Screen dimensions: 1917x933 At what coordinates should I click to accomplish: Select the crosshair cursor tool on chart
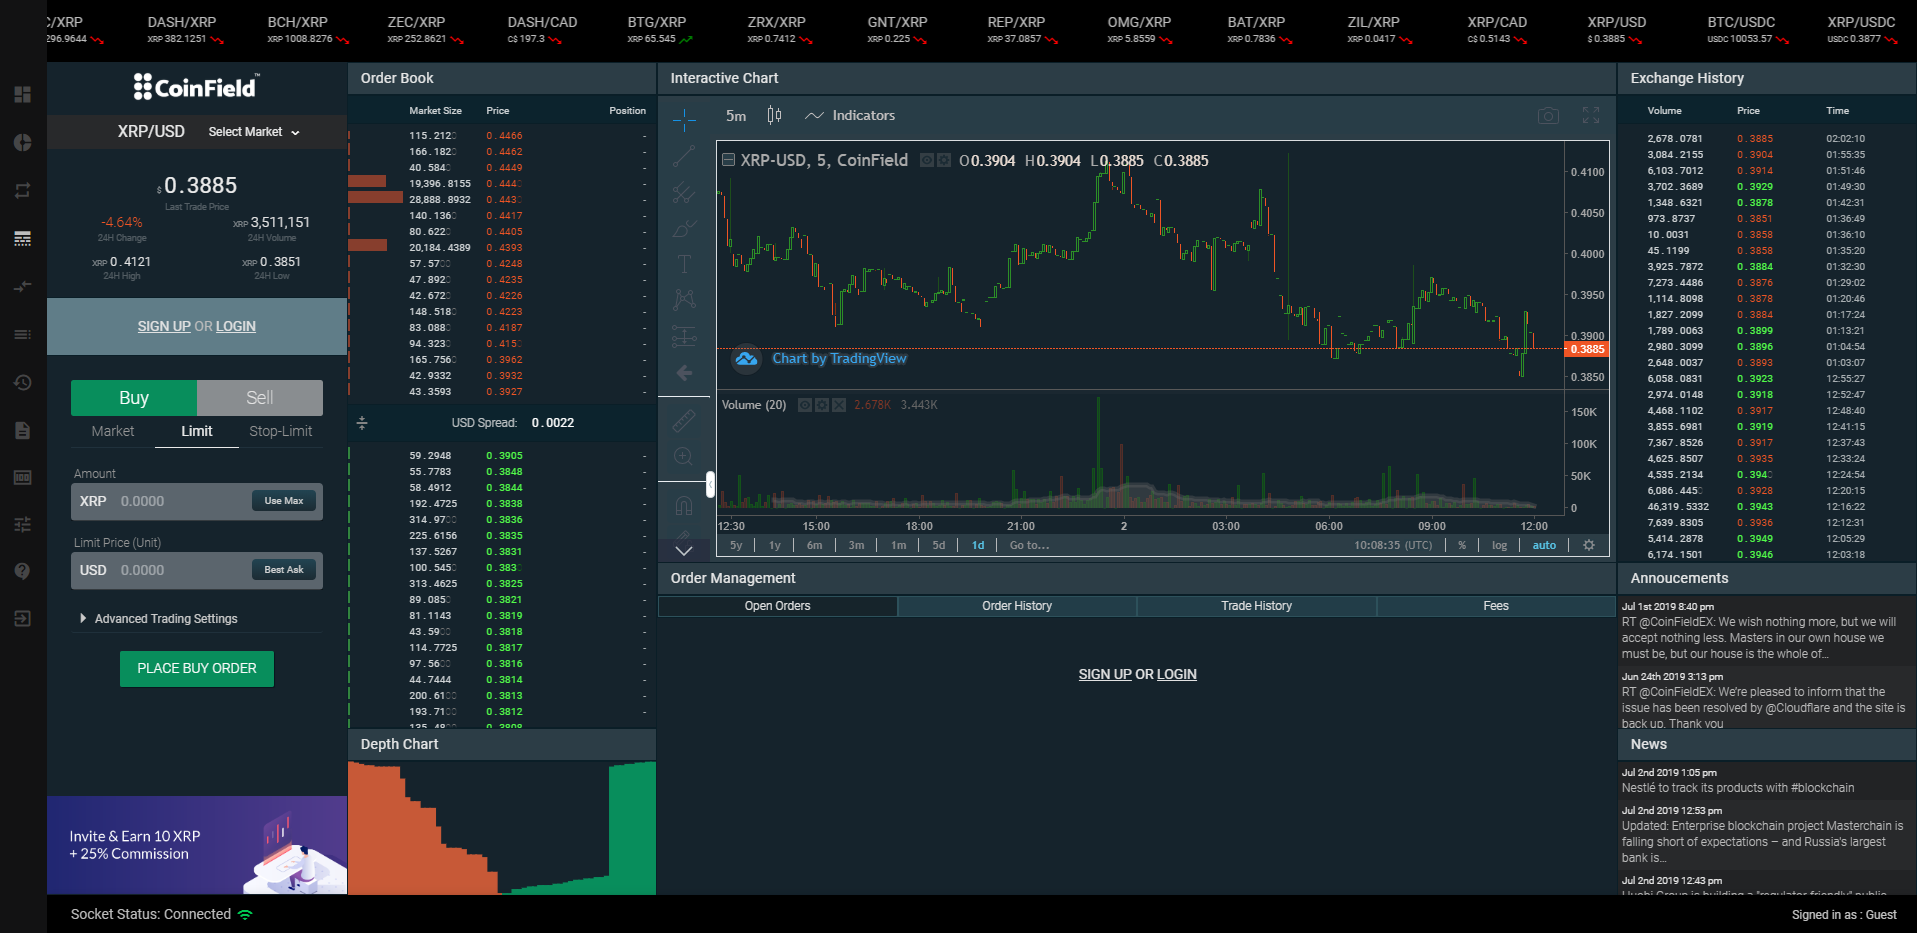pyautogui.click(x=684, y=120)
